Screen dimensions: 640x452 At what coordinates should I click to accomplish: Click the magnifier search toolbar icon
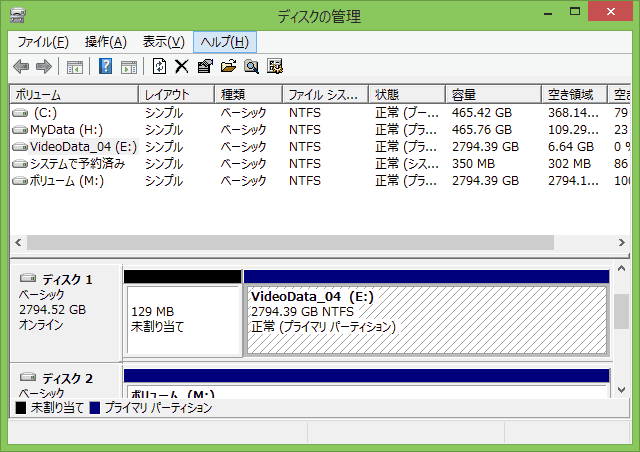[251, 67]
